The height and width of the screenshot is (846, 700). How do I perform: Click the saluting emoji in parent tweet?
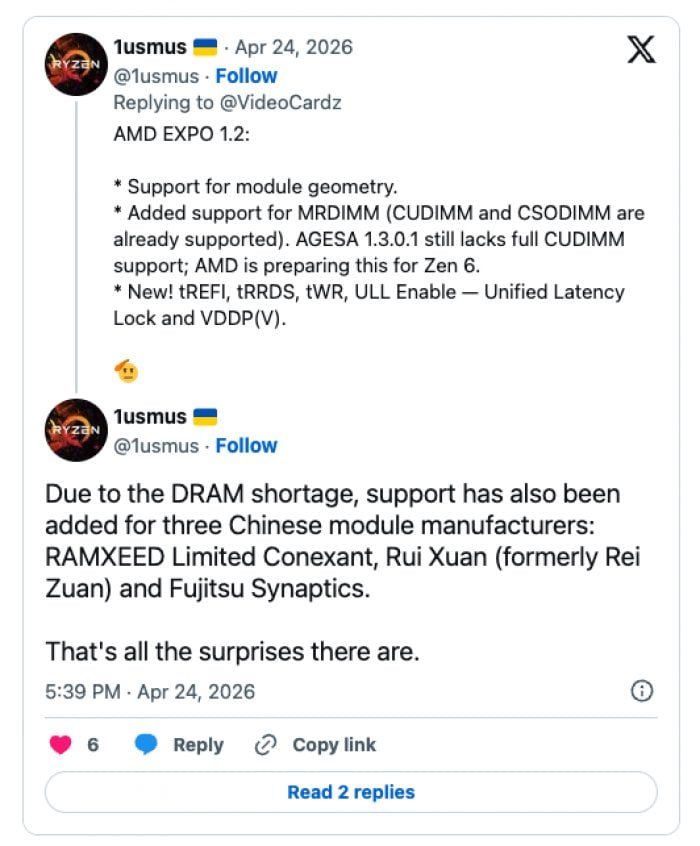(x=126, y=371)
